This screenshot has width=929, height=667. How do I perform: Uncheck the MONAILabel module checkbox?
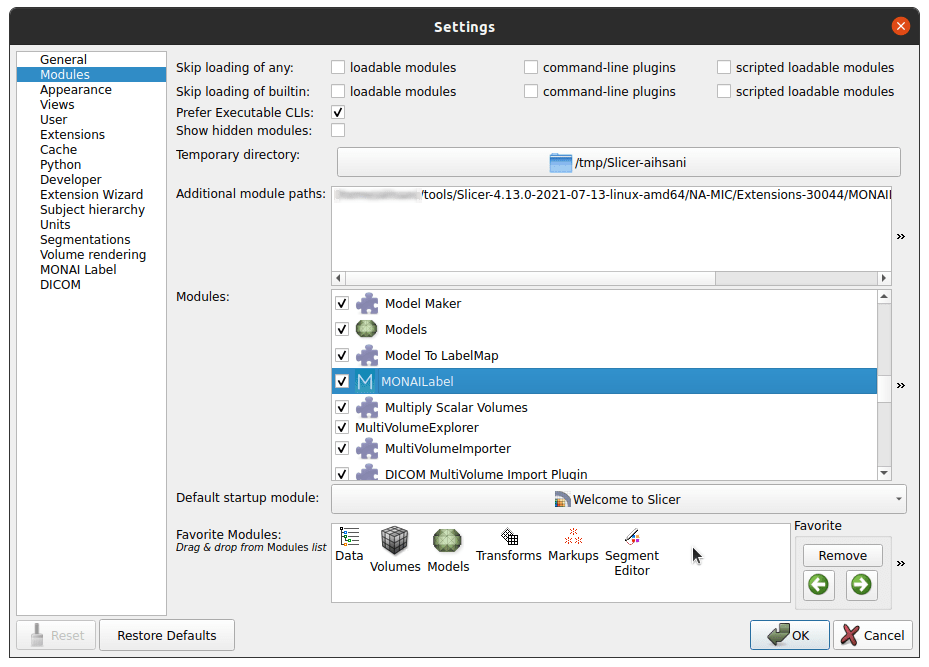point(342,381)
